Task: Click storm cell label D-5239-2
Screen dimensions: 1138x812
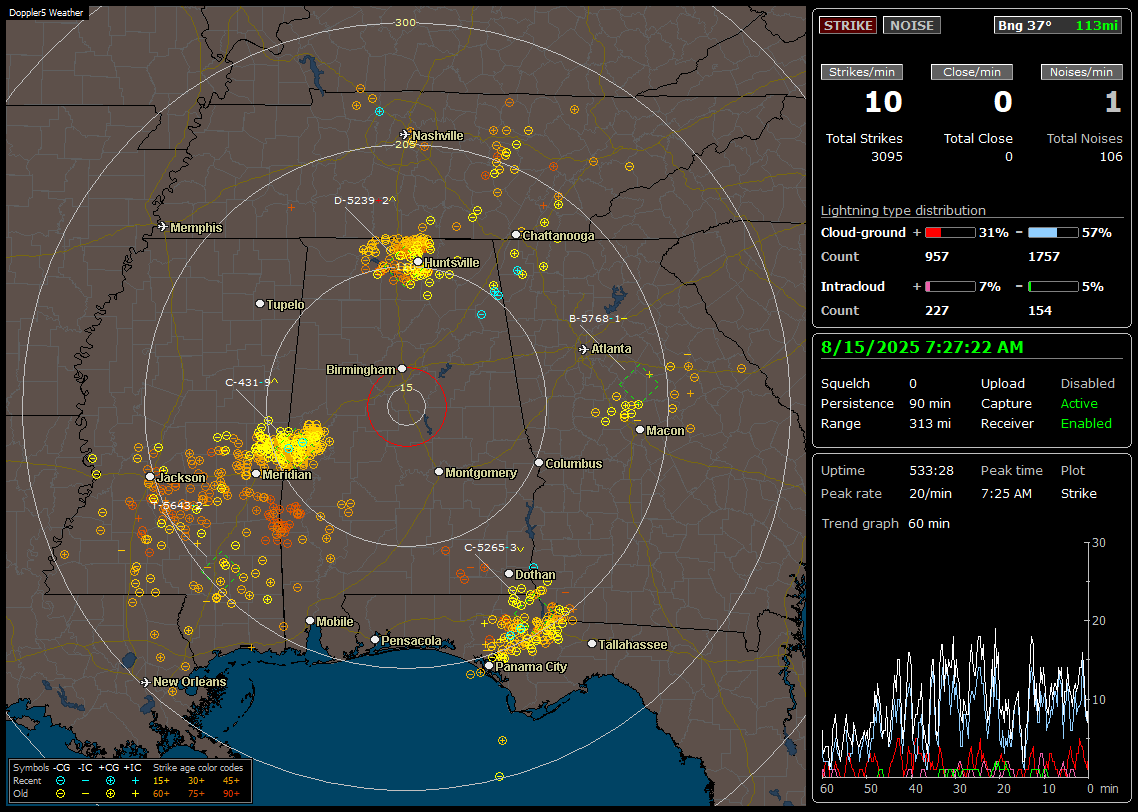Action: pyautogui.click(x=364, y=200)
